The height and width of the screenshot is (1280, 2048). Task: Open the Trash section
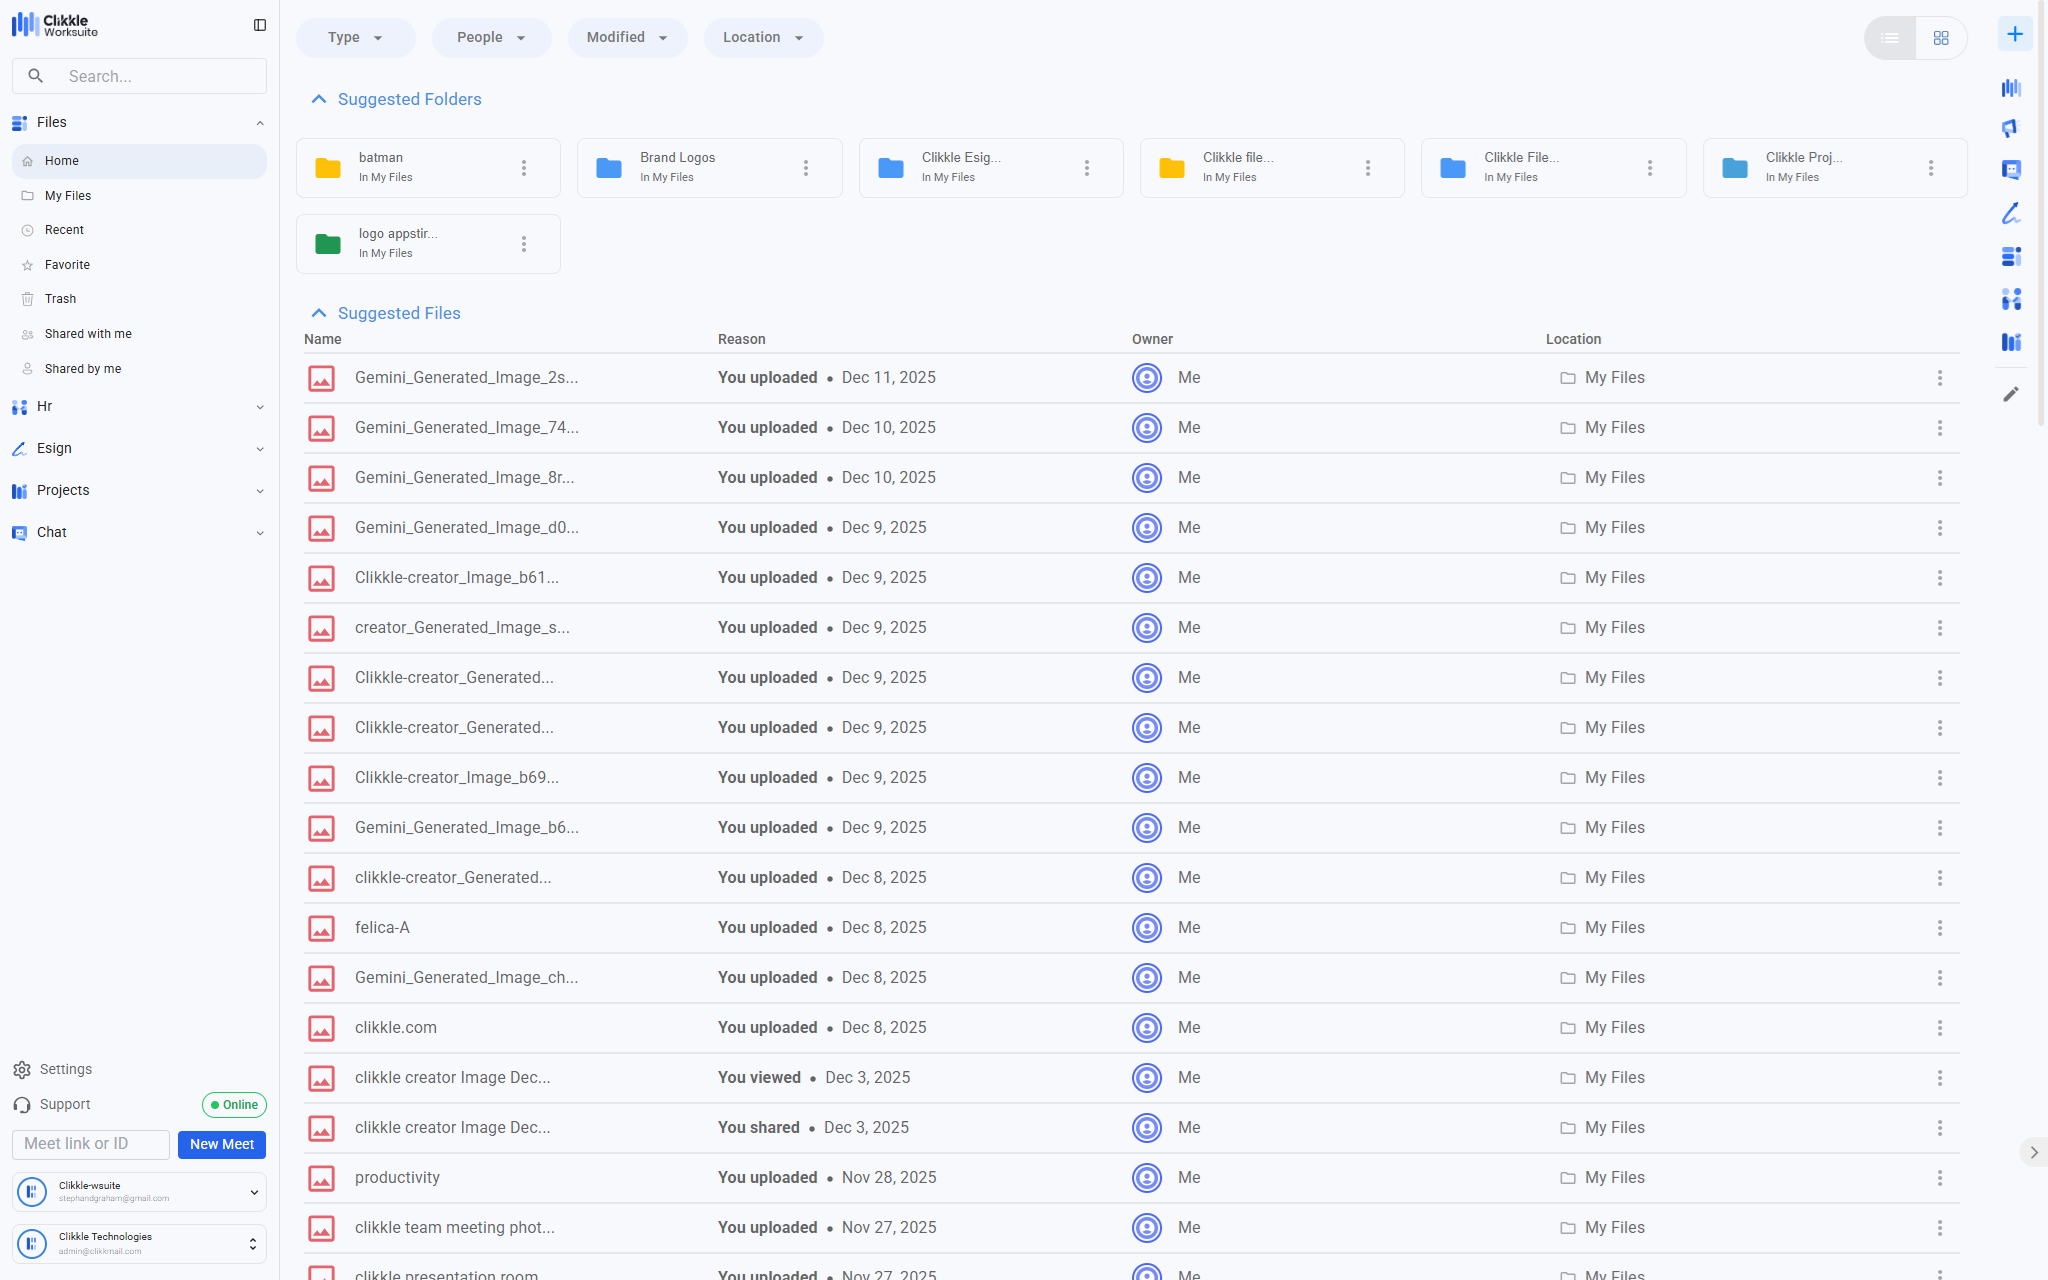tap(60, 299)
